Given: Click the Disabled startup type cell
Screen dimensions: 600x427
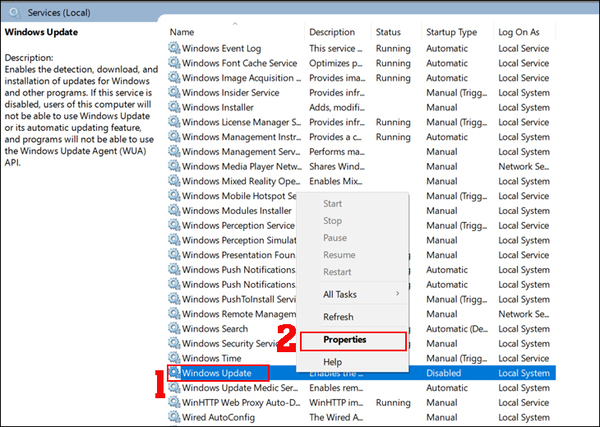Looking at the screenshot, I should point(443,373).
